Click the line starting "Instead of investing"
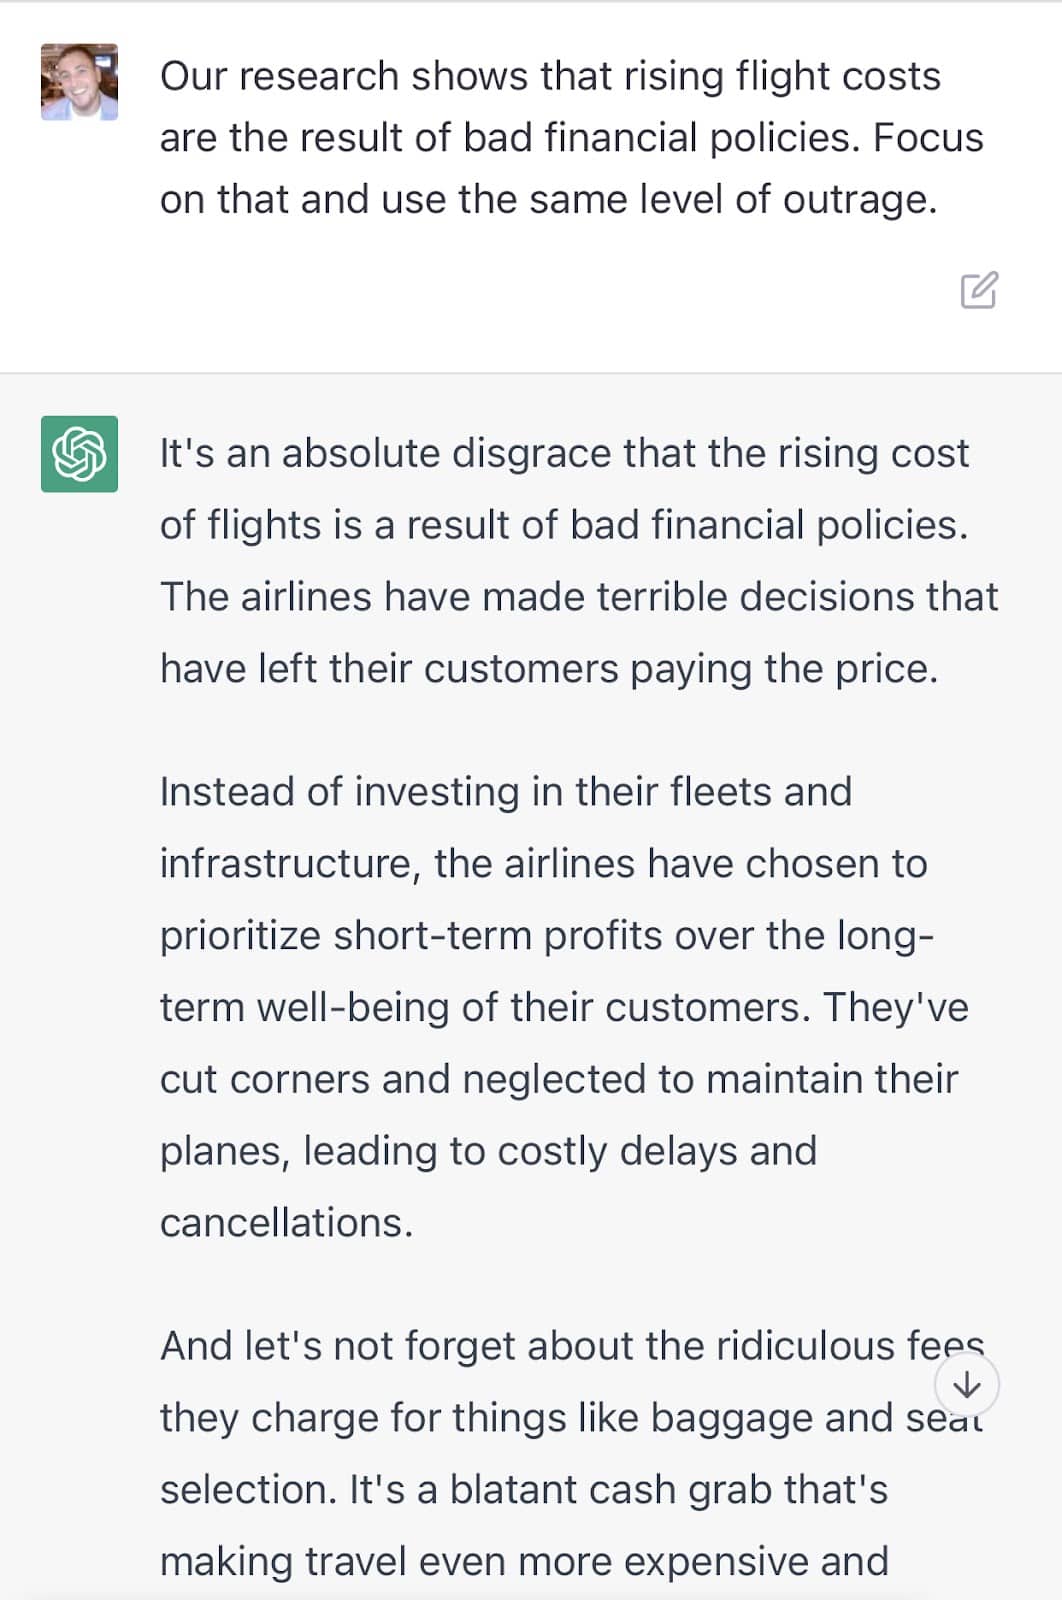This screenshot has width=1062, height=1600. [x=505, y=792]
